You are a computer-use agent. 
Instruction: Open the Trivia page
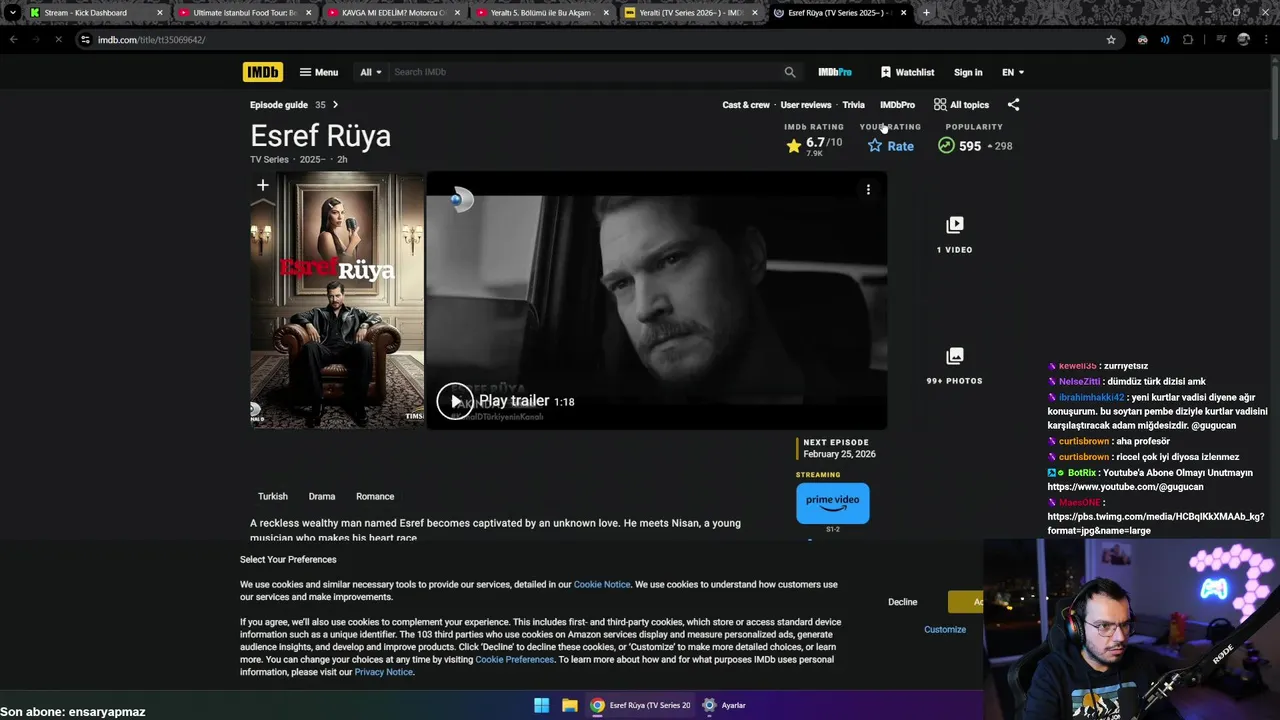tap(853, 105)
